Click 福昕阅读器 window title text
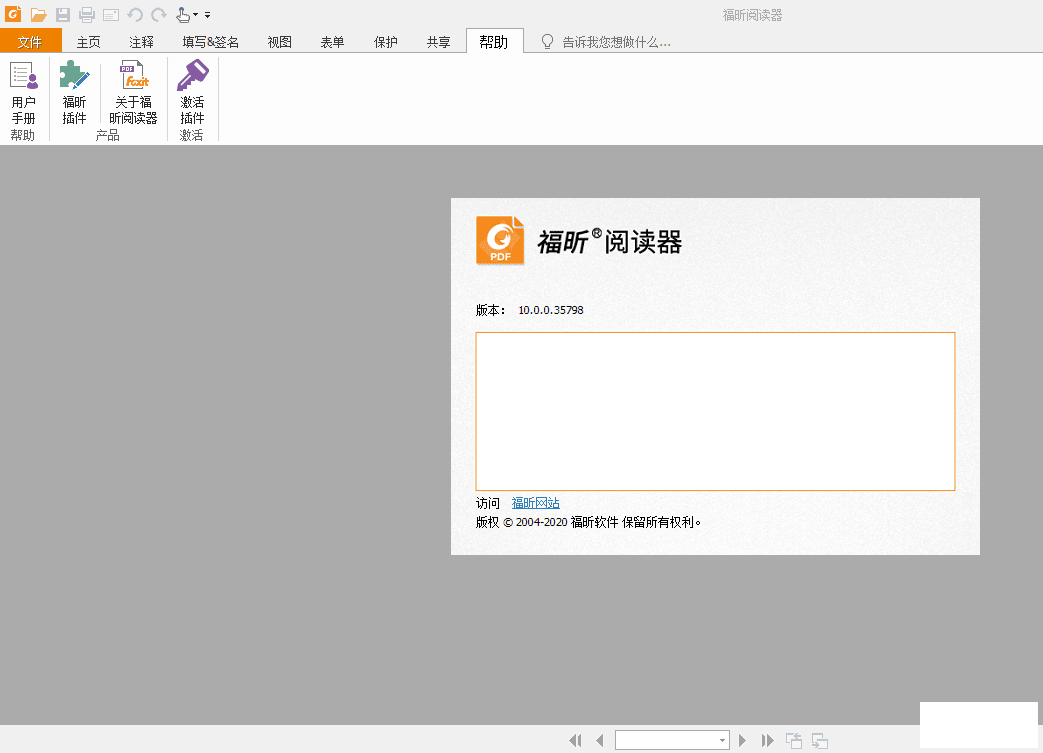The height and width of the screenshot is (753, 1043). click(x=752, y=15)
